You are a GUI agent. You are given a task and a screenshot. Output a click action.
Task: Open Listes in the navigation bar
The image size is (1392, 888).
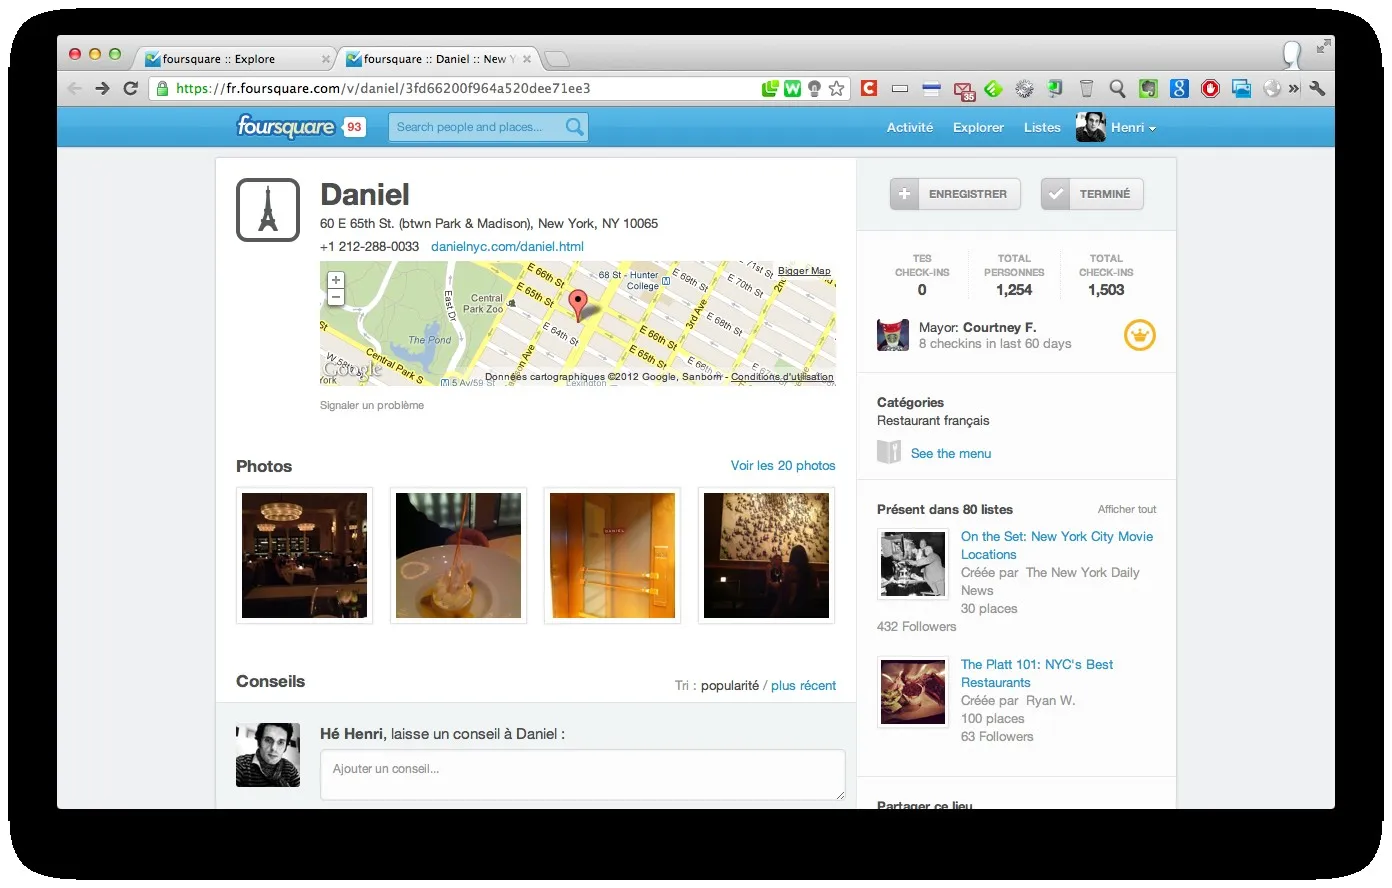coord(1042,127)
